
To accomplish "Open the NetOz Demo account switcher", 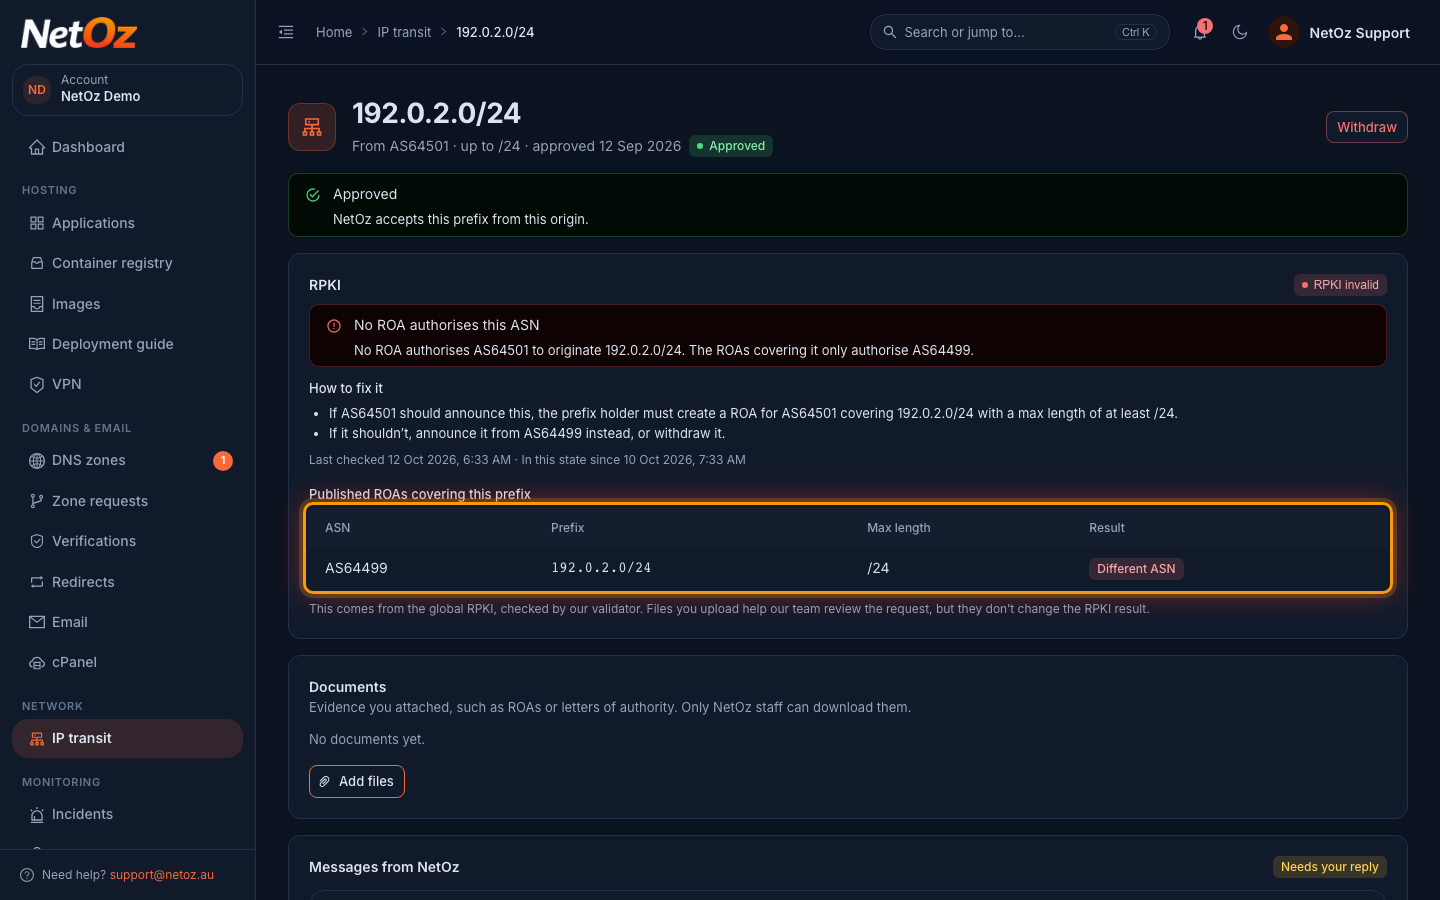I will coord(127,89).
